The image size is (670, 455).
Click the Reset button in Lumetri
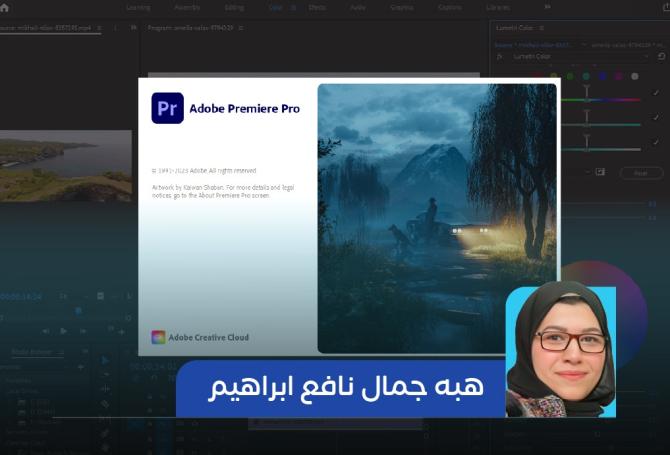641,173
